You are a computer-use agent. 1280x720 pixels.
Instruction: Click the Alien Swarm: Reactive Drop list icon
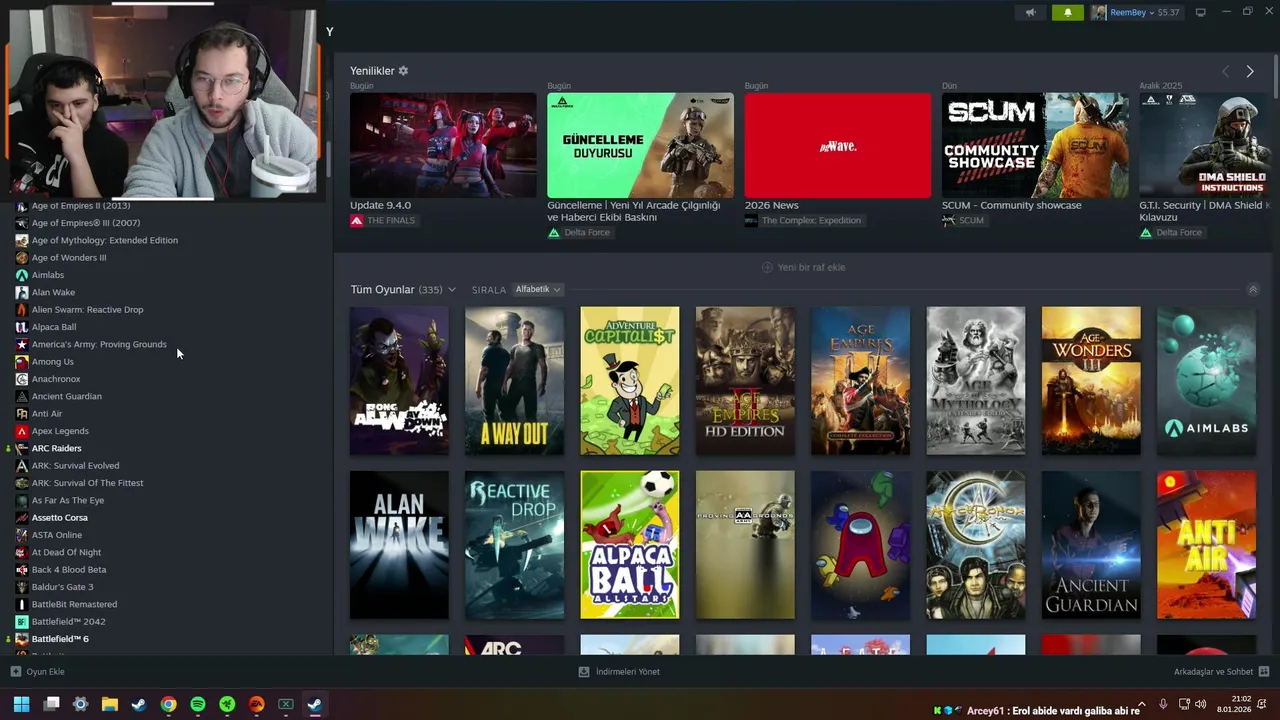click(x=22, y=310)
